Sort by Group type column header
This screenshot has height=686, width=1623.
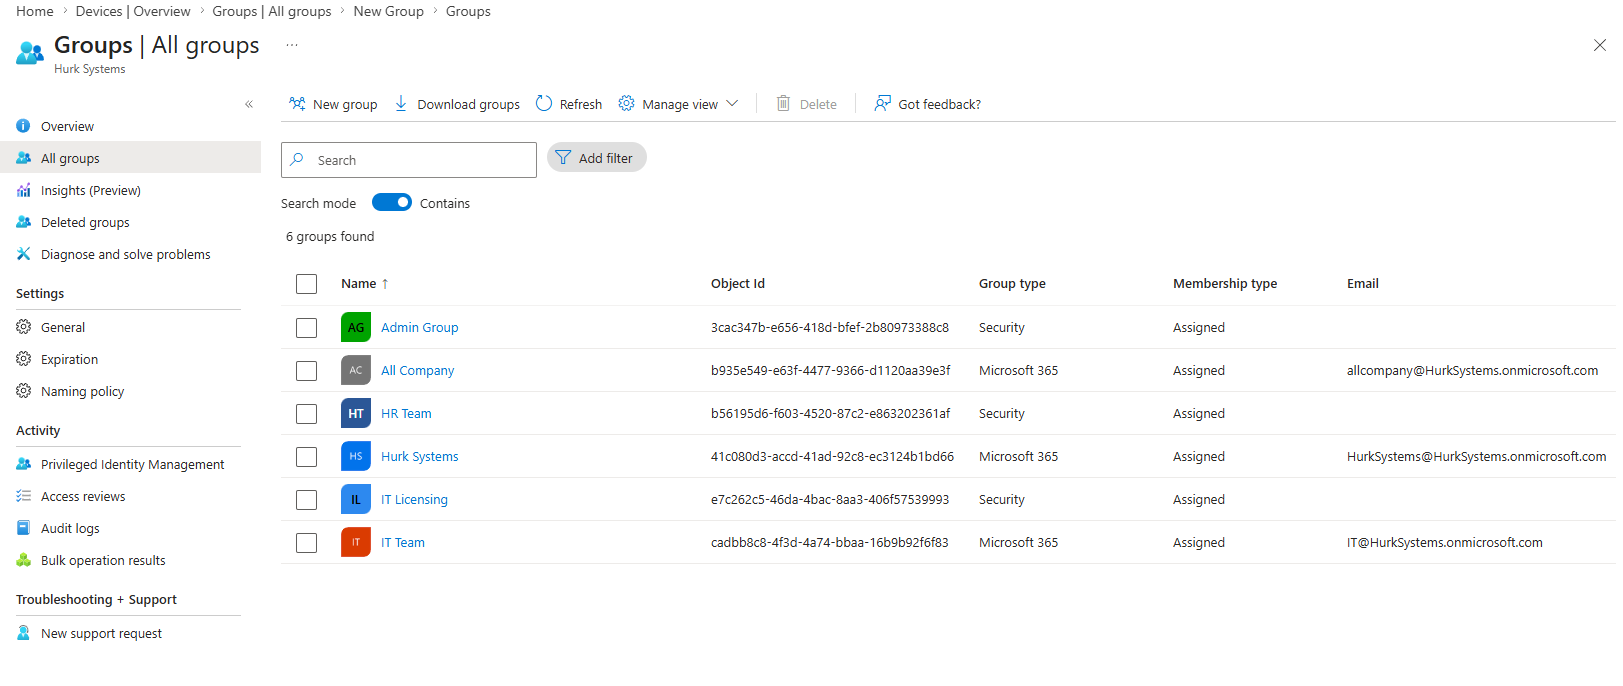tap(1012, 284)
